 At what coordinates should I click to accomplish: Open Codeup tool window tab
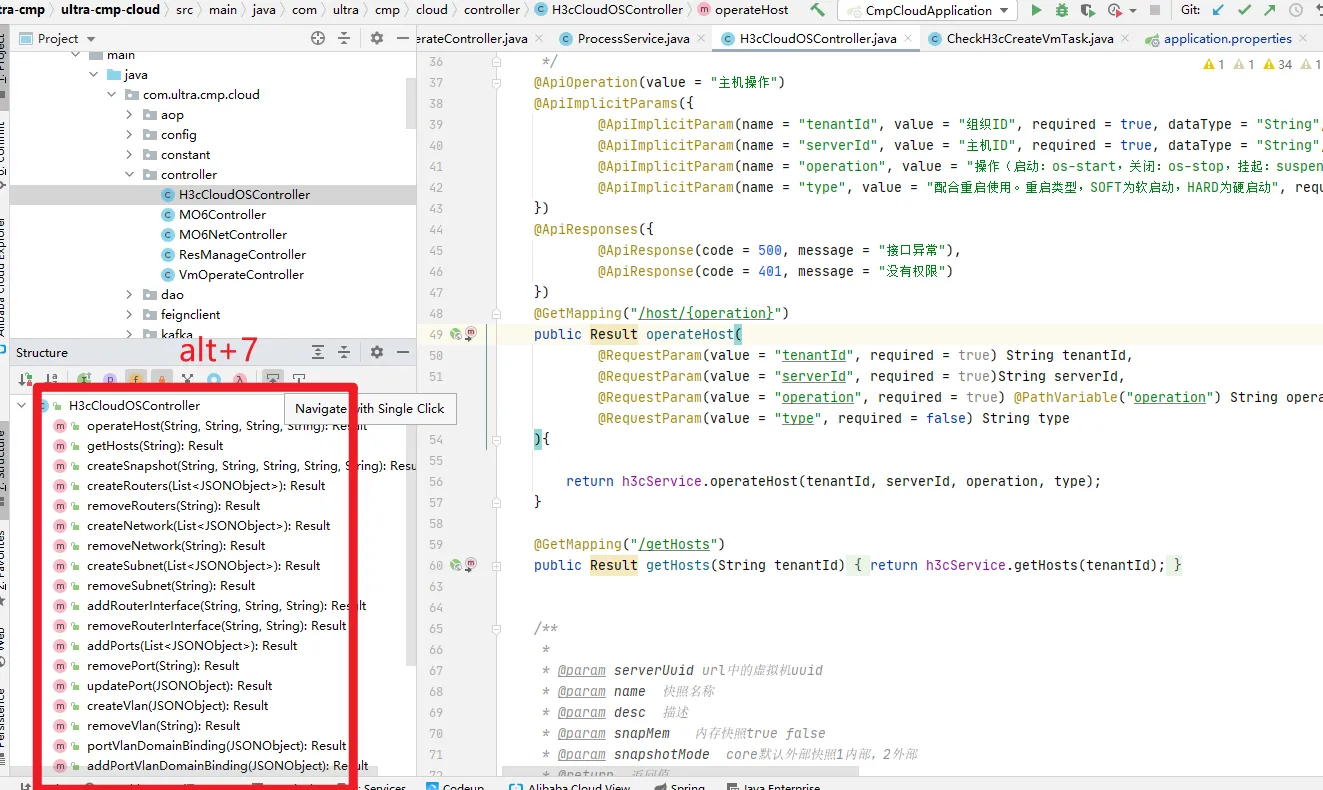pos(455,787)
